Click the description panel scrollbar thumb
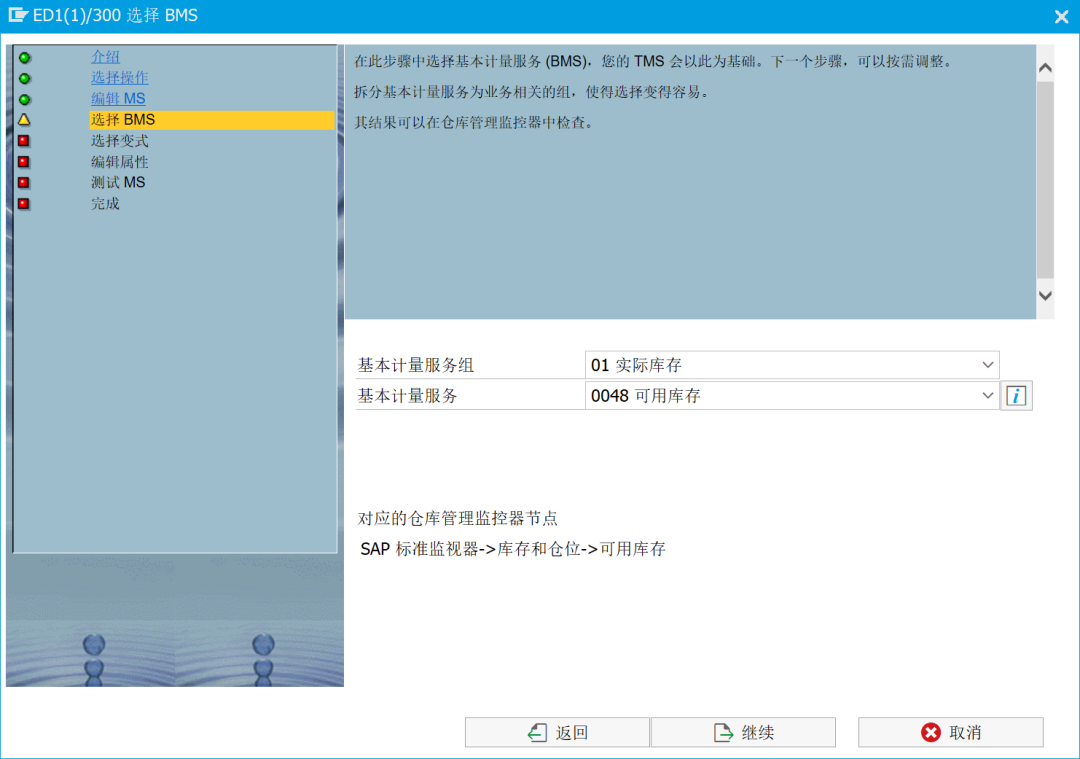This screenshot has height=759, width=1080. 1045,180
